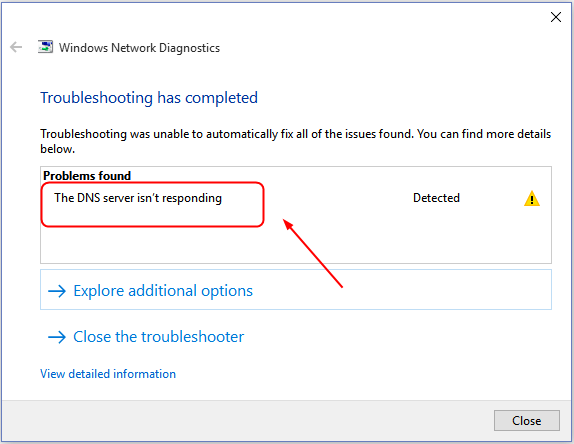This screenshot has height=444, width=574.
Task: Click the Windows Network Diagnostics app icon
Action: point(45,47)
